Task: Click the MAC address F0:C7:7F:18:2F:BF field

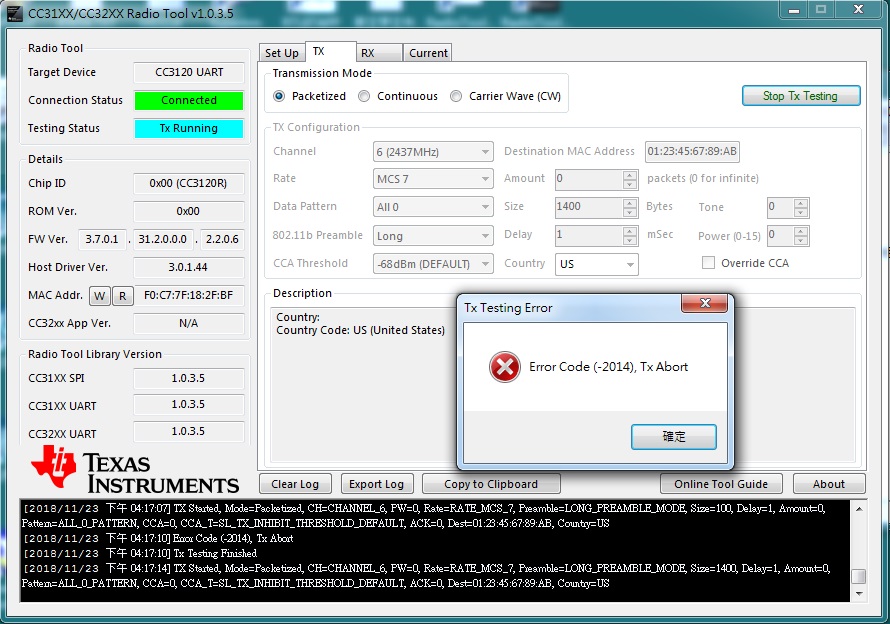Action: click(188, 295)
